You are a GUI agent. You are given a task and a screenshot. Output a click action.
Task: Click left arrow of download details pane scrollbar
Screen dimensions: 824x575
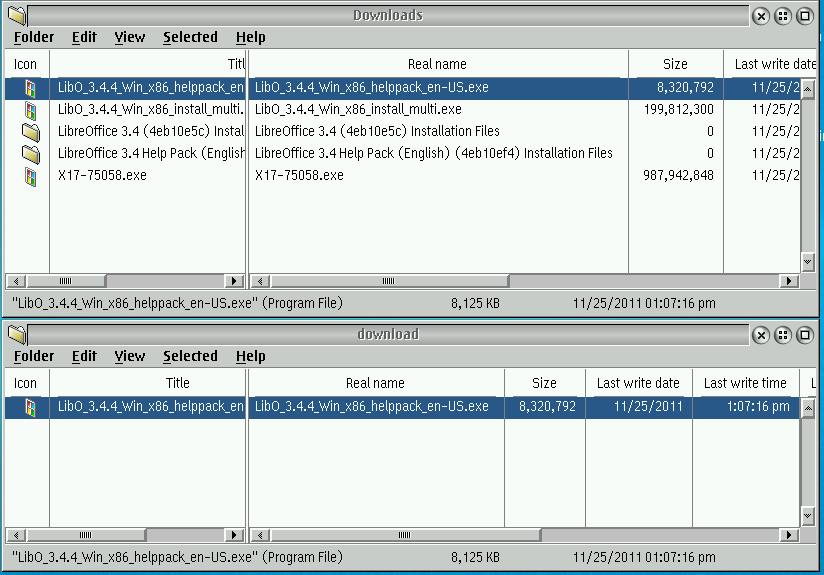(x=260, y=535)
